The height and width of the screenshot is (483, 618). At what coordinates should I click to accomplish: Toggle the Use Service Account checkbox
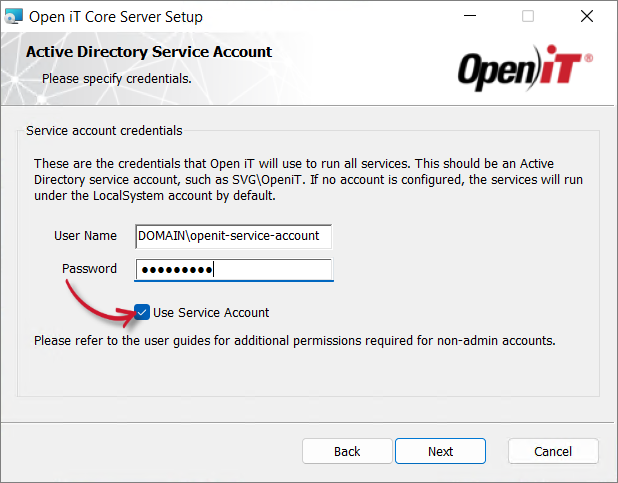click(x=142, y=312)
